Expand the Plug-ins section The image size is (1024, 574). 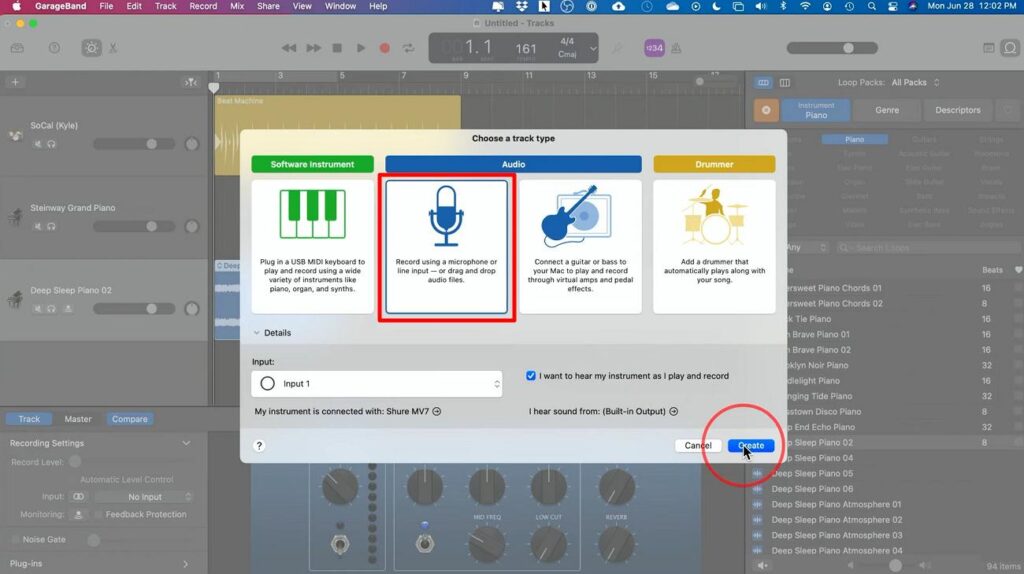(186, 564)
